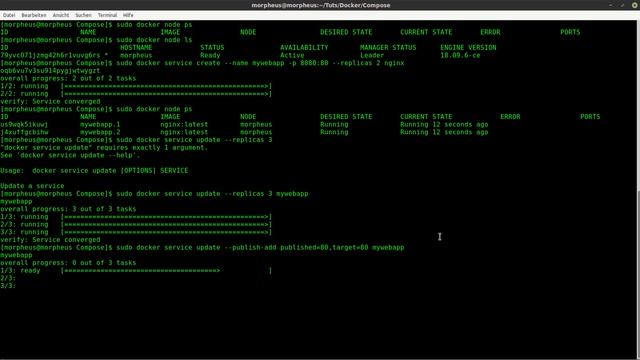This screenshot has height=360, width=640.
Task: Open the Datei menu
Action: point(9,15)
